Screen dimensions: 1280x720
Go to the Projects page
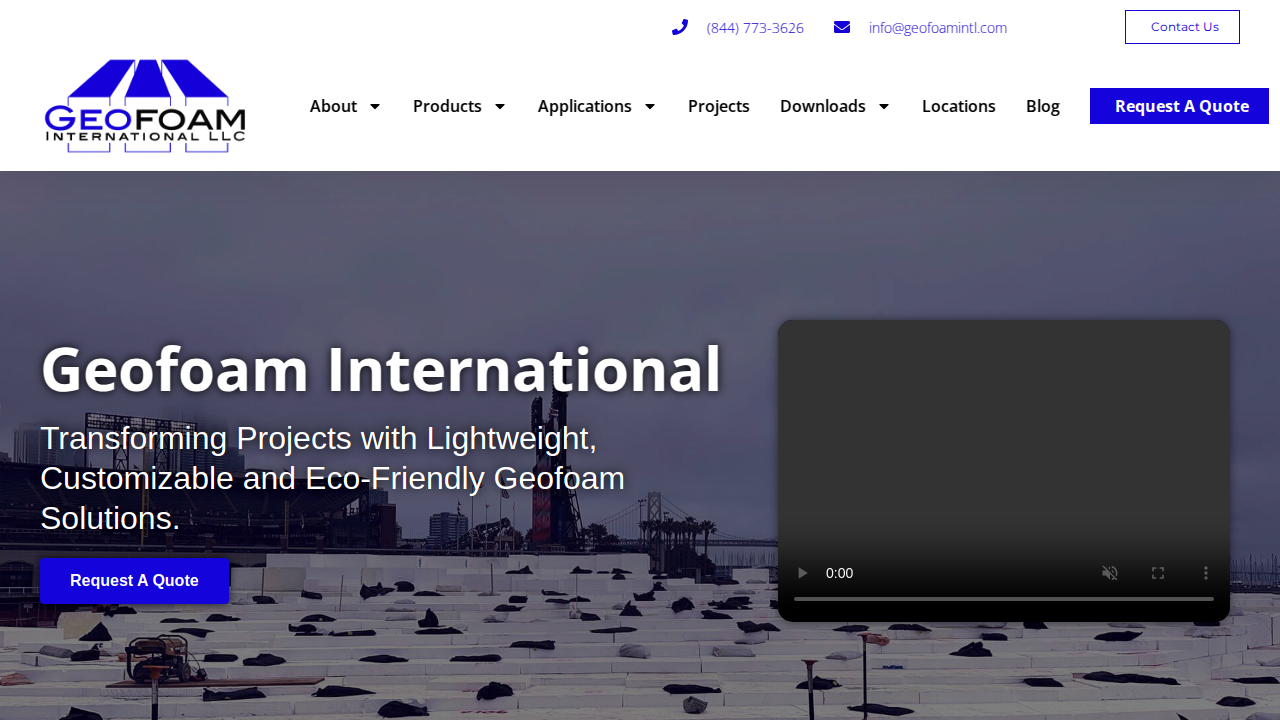719,106
